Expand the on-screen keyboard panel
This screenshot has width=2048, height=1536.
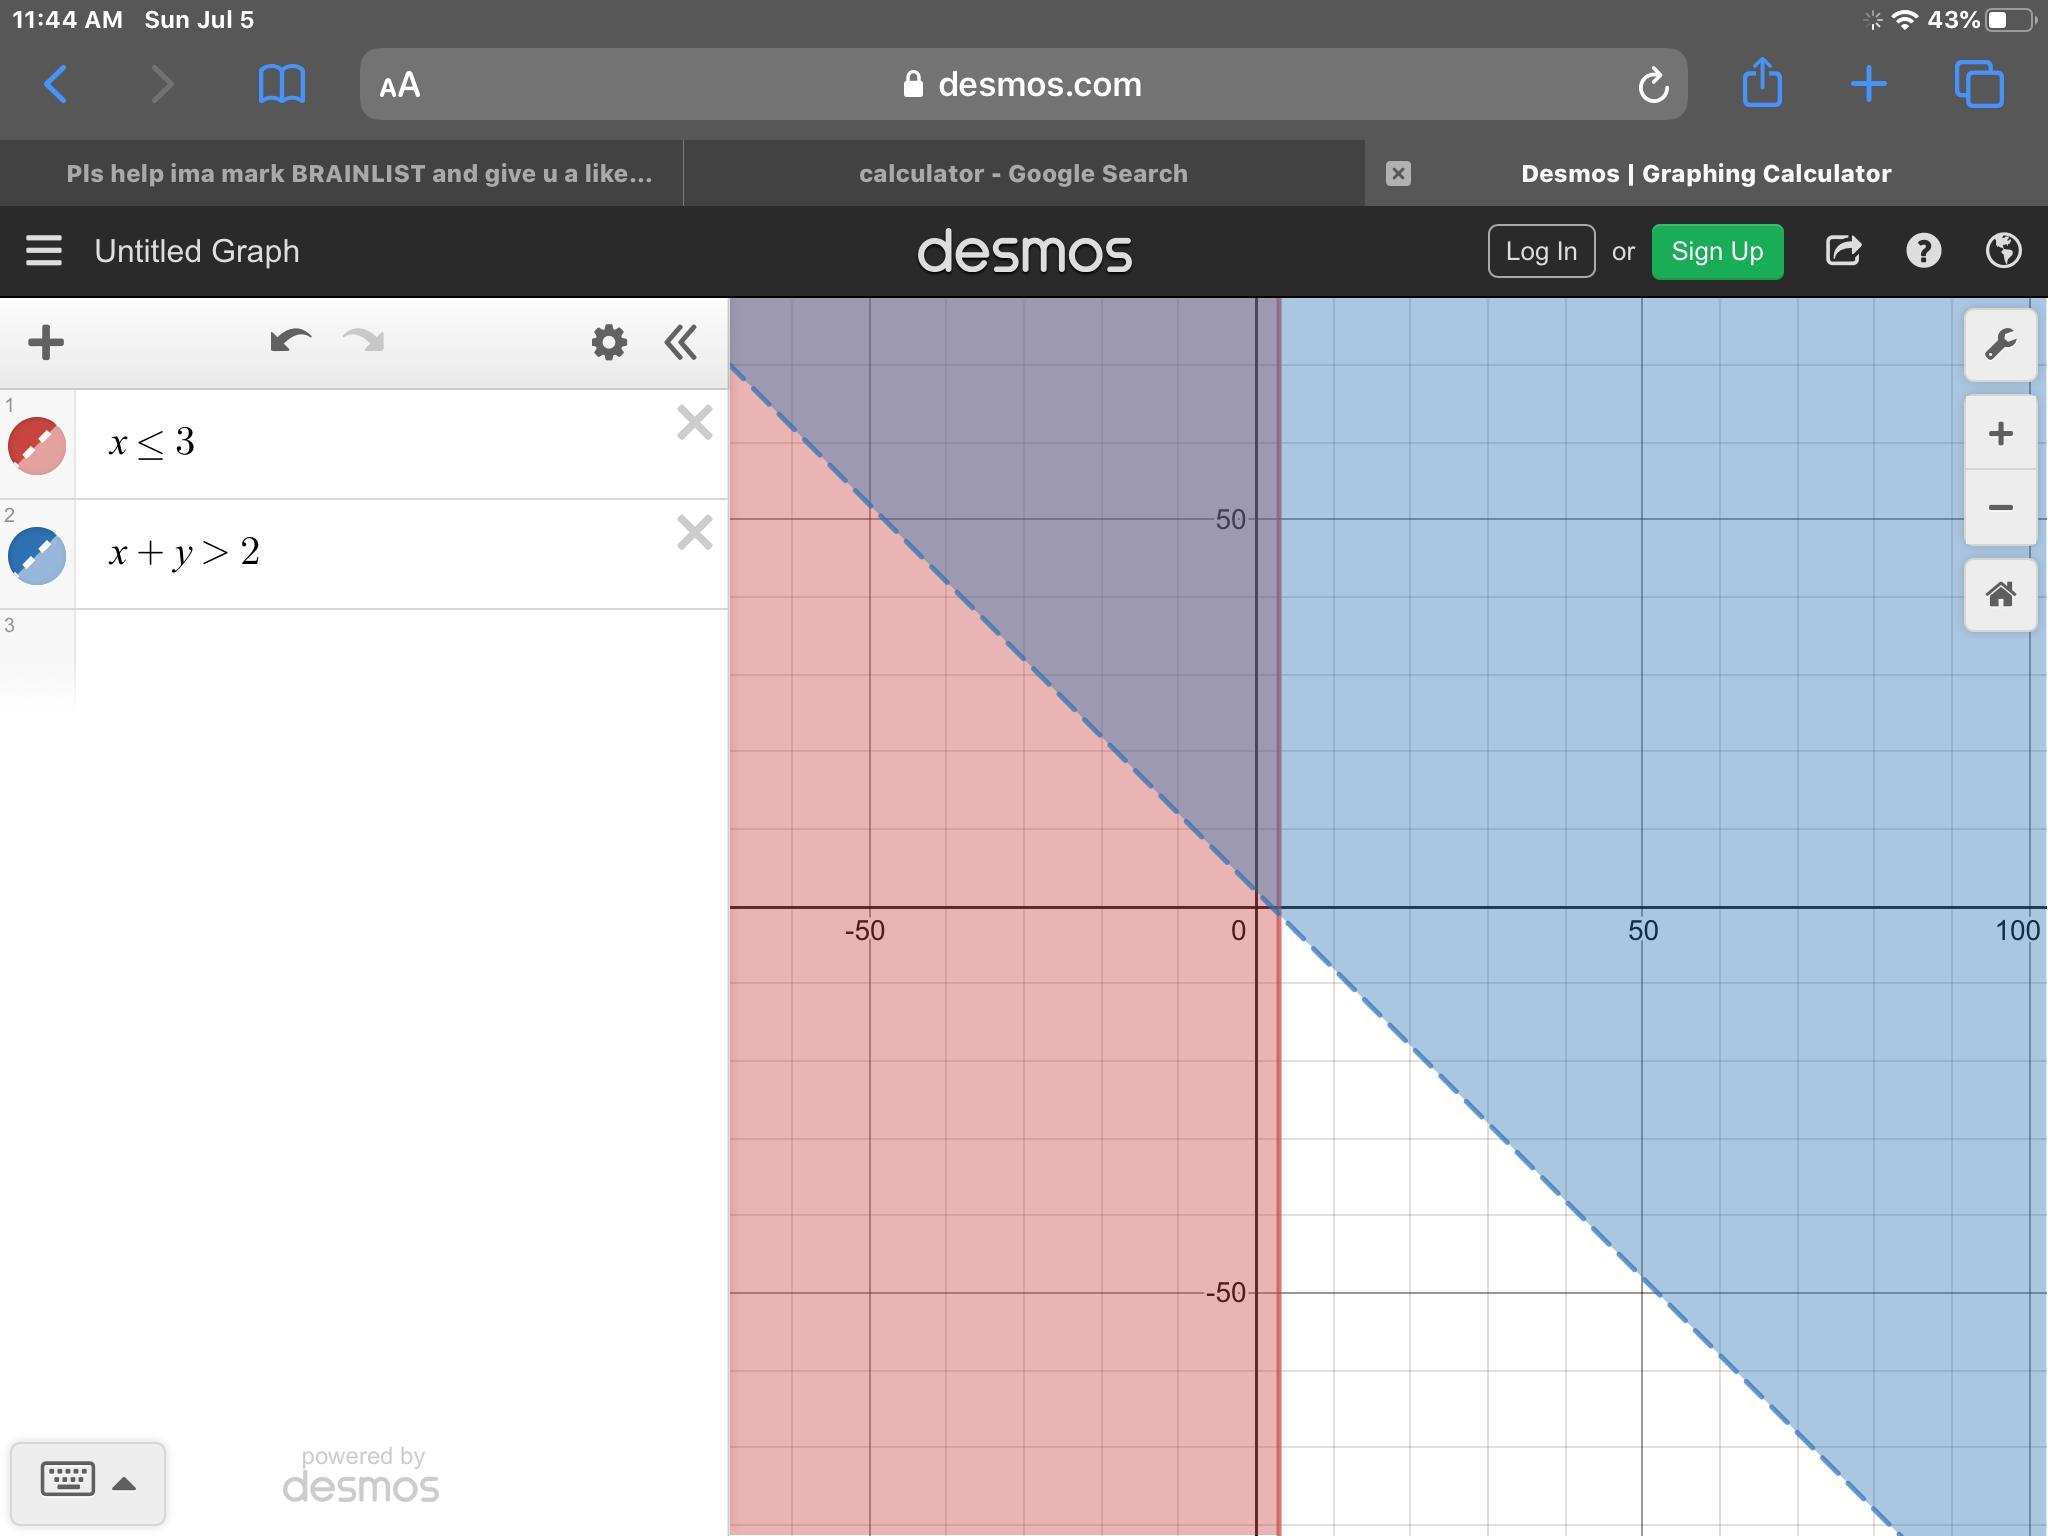(88, 1482)
